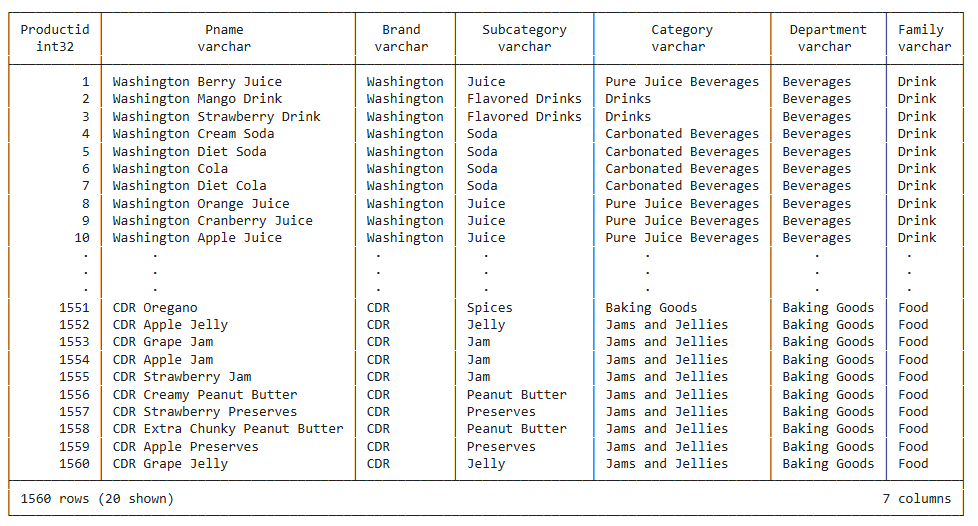
Task: Click the Washington Apple Juice cell
Action: pyautogui.click(x=197, y=238)
